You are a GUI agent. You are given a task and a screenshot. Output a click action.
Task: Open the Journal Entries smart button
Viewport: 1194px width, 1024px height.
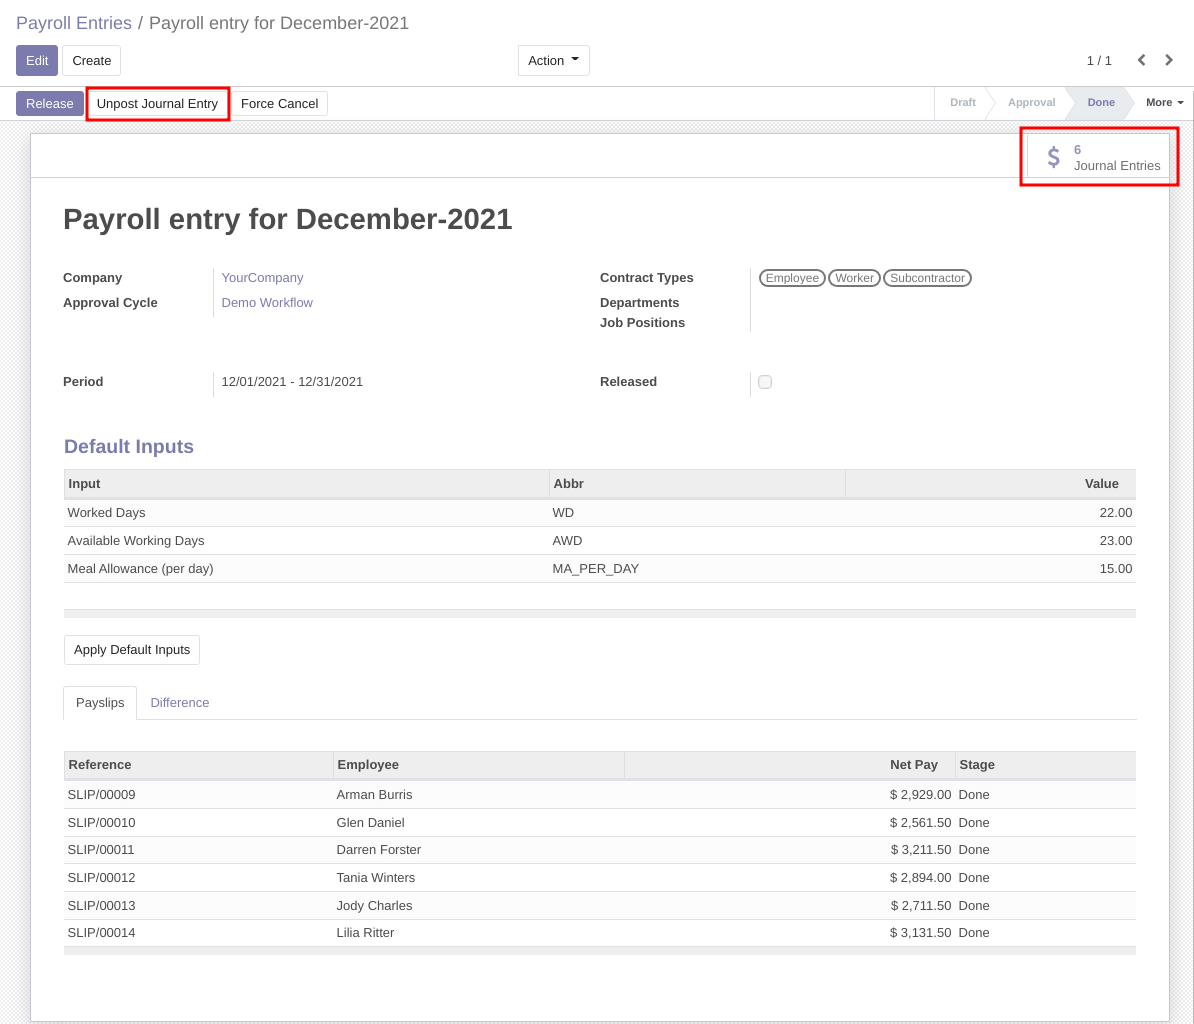click(x=1099, y=157)
